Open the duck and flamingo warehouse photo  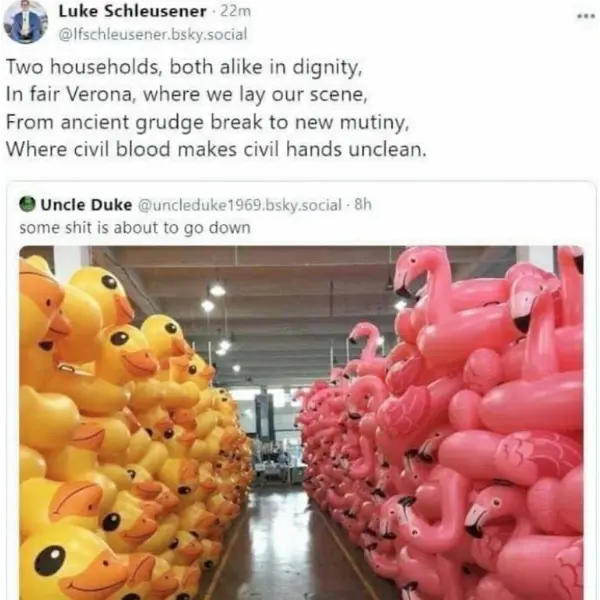point(301,423)
